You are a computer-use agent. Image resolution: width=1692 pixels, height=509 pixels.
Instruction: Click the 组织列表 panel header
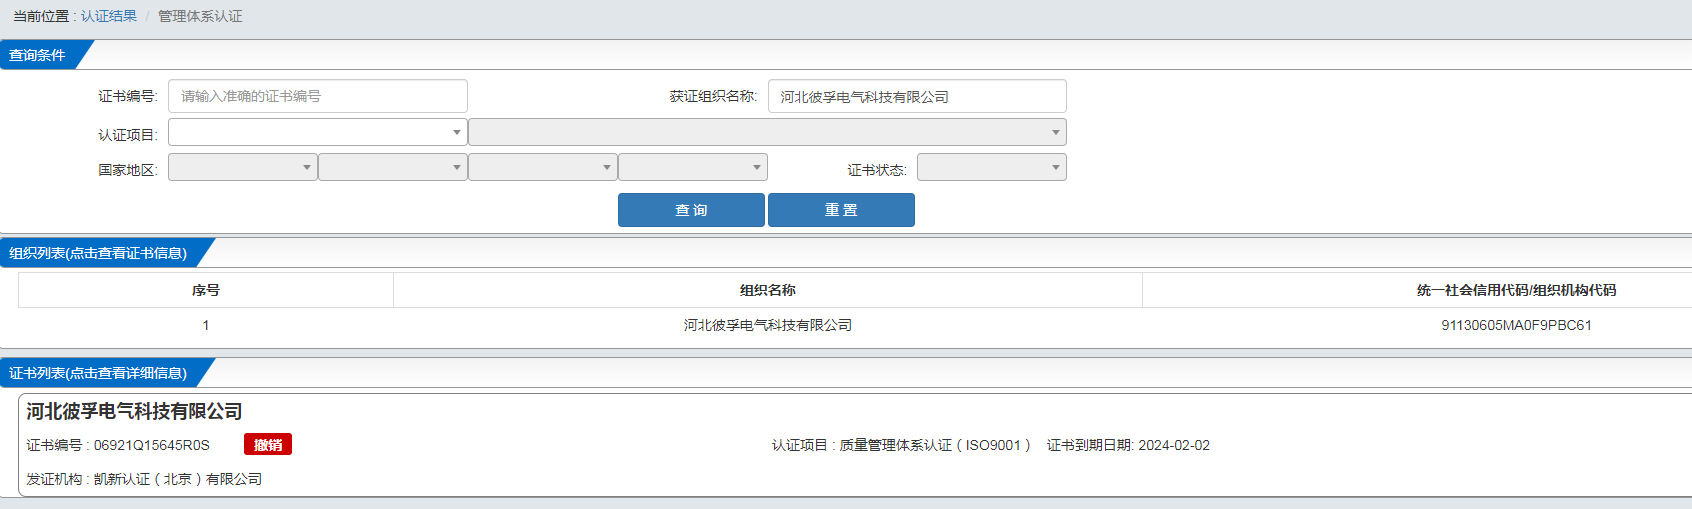(98, 253)
